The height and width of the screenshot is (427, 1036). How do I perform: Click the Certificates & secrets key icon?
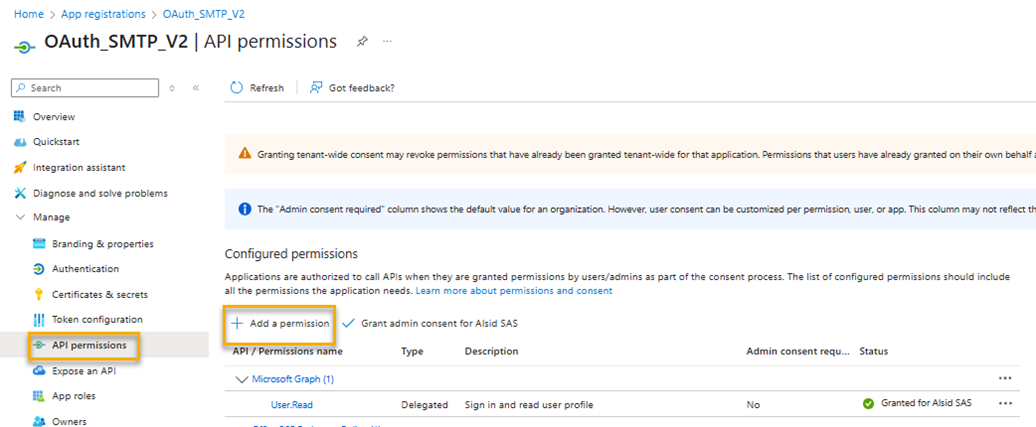tap(39, 294)
